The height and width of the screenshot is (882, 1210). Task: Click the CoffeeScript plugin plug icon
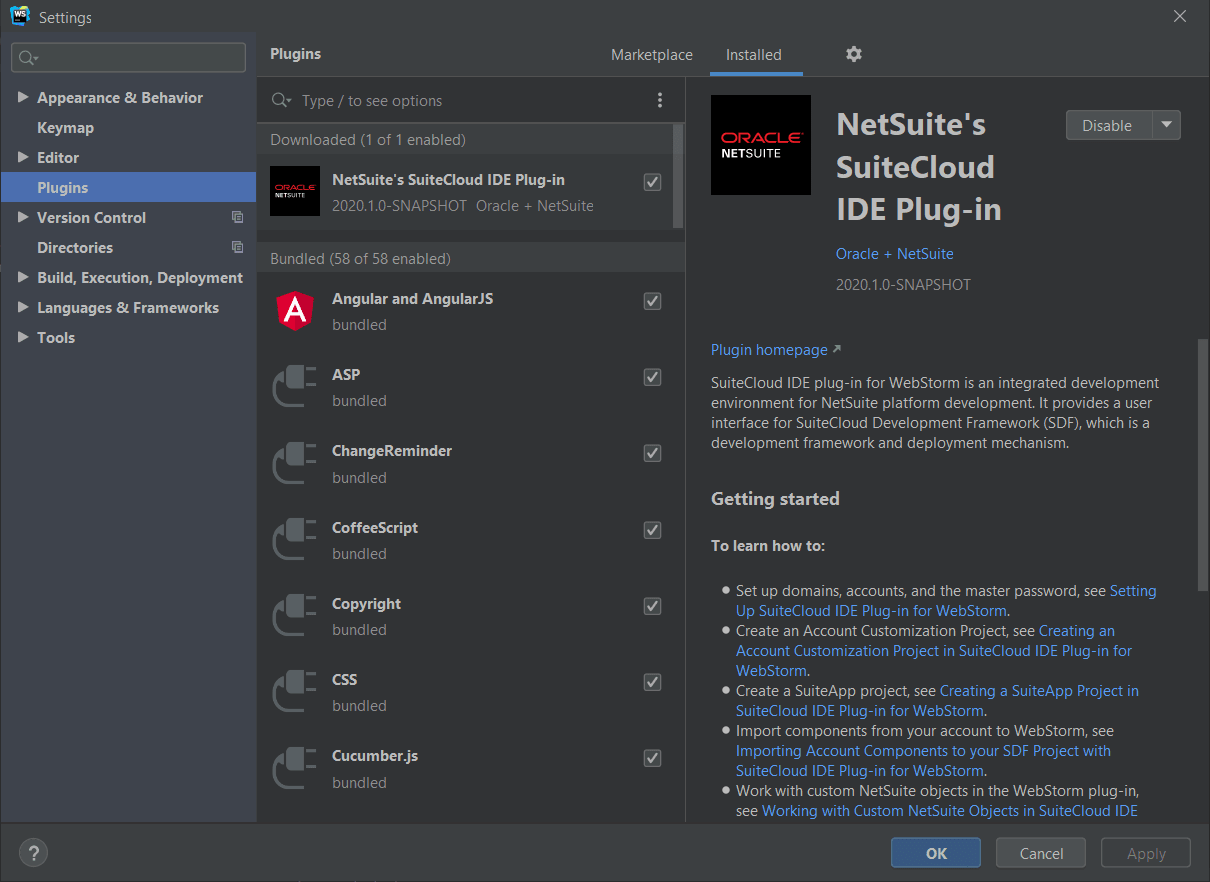[x=295, y=540]
